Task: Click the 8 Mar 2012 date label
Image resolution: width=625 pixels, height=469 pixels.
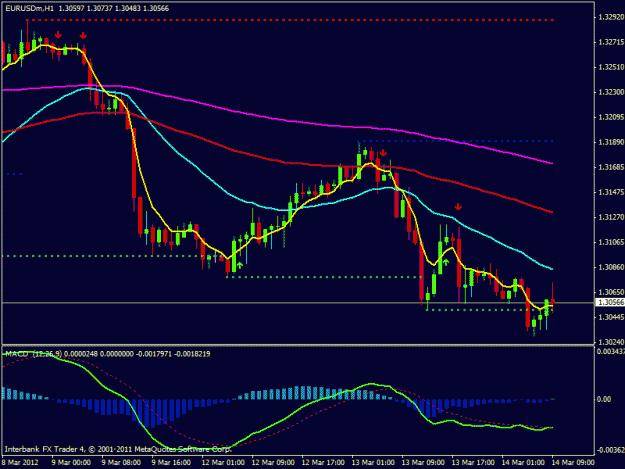Action: 20,462
